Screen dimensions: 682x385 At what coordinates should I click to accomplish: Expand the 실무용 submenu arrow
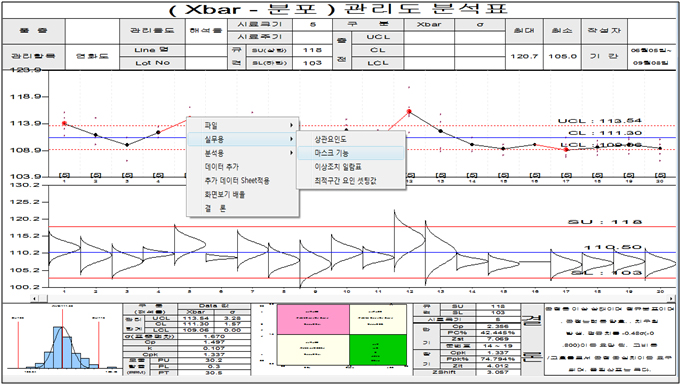click(x=291, y=139)
